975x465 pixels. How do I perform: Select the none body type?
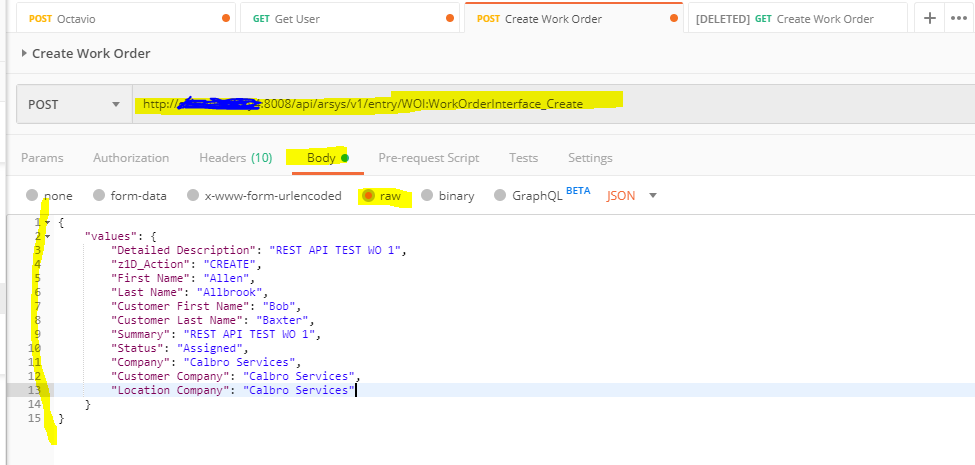click(x=33, y=196)
